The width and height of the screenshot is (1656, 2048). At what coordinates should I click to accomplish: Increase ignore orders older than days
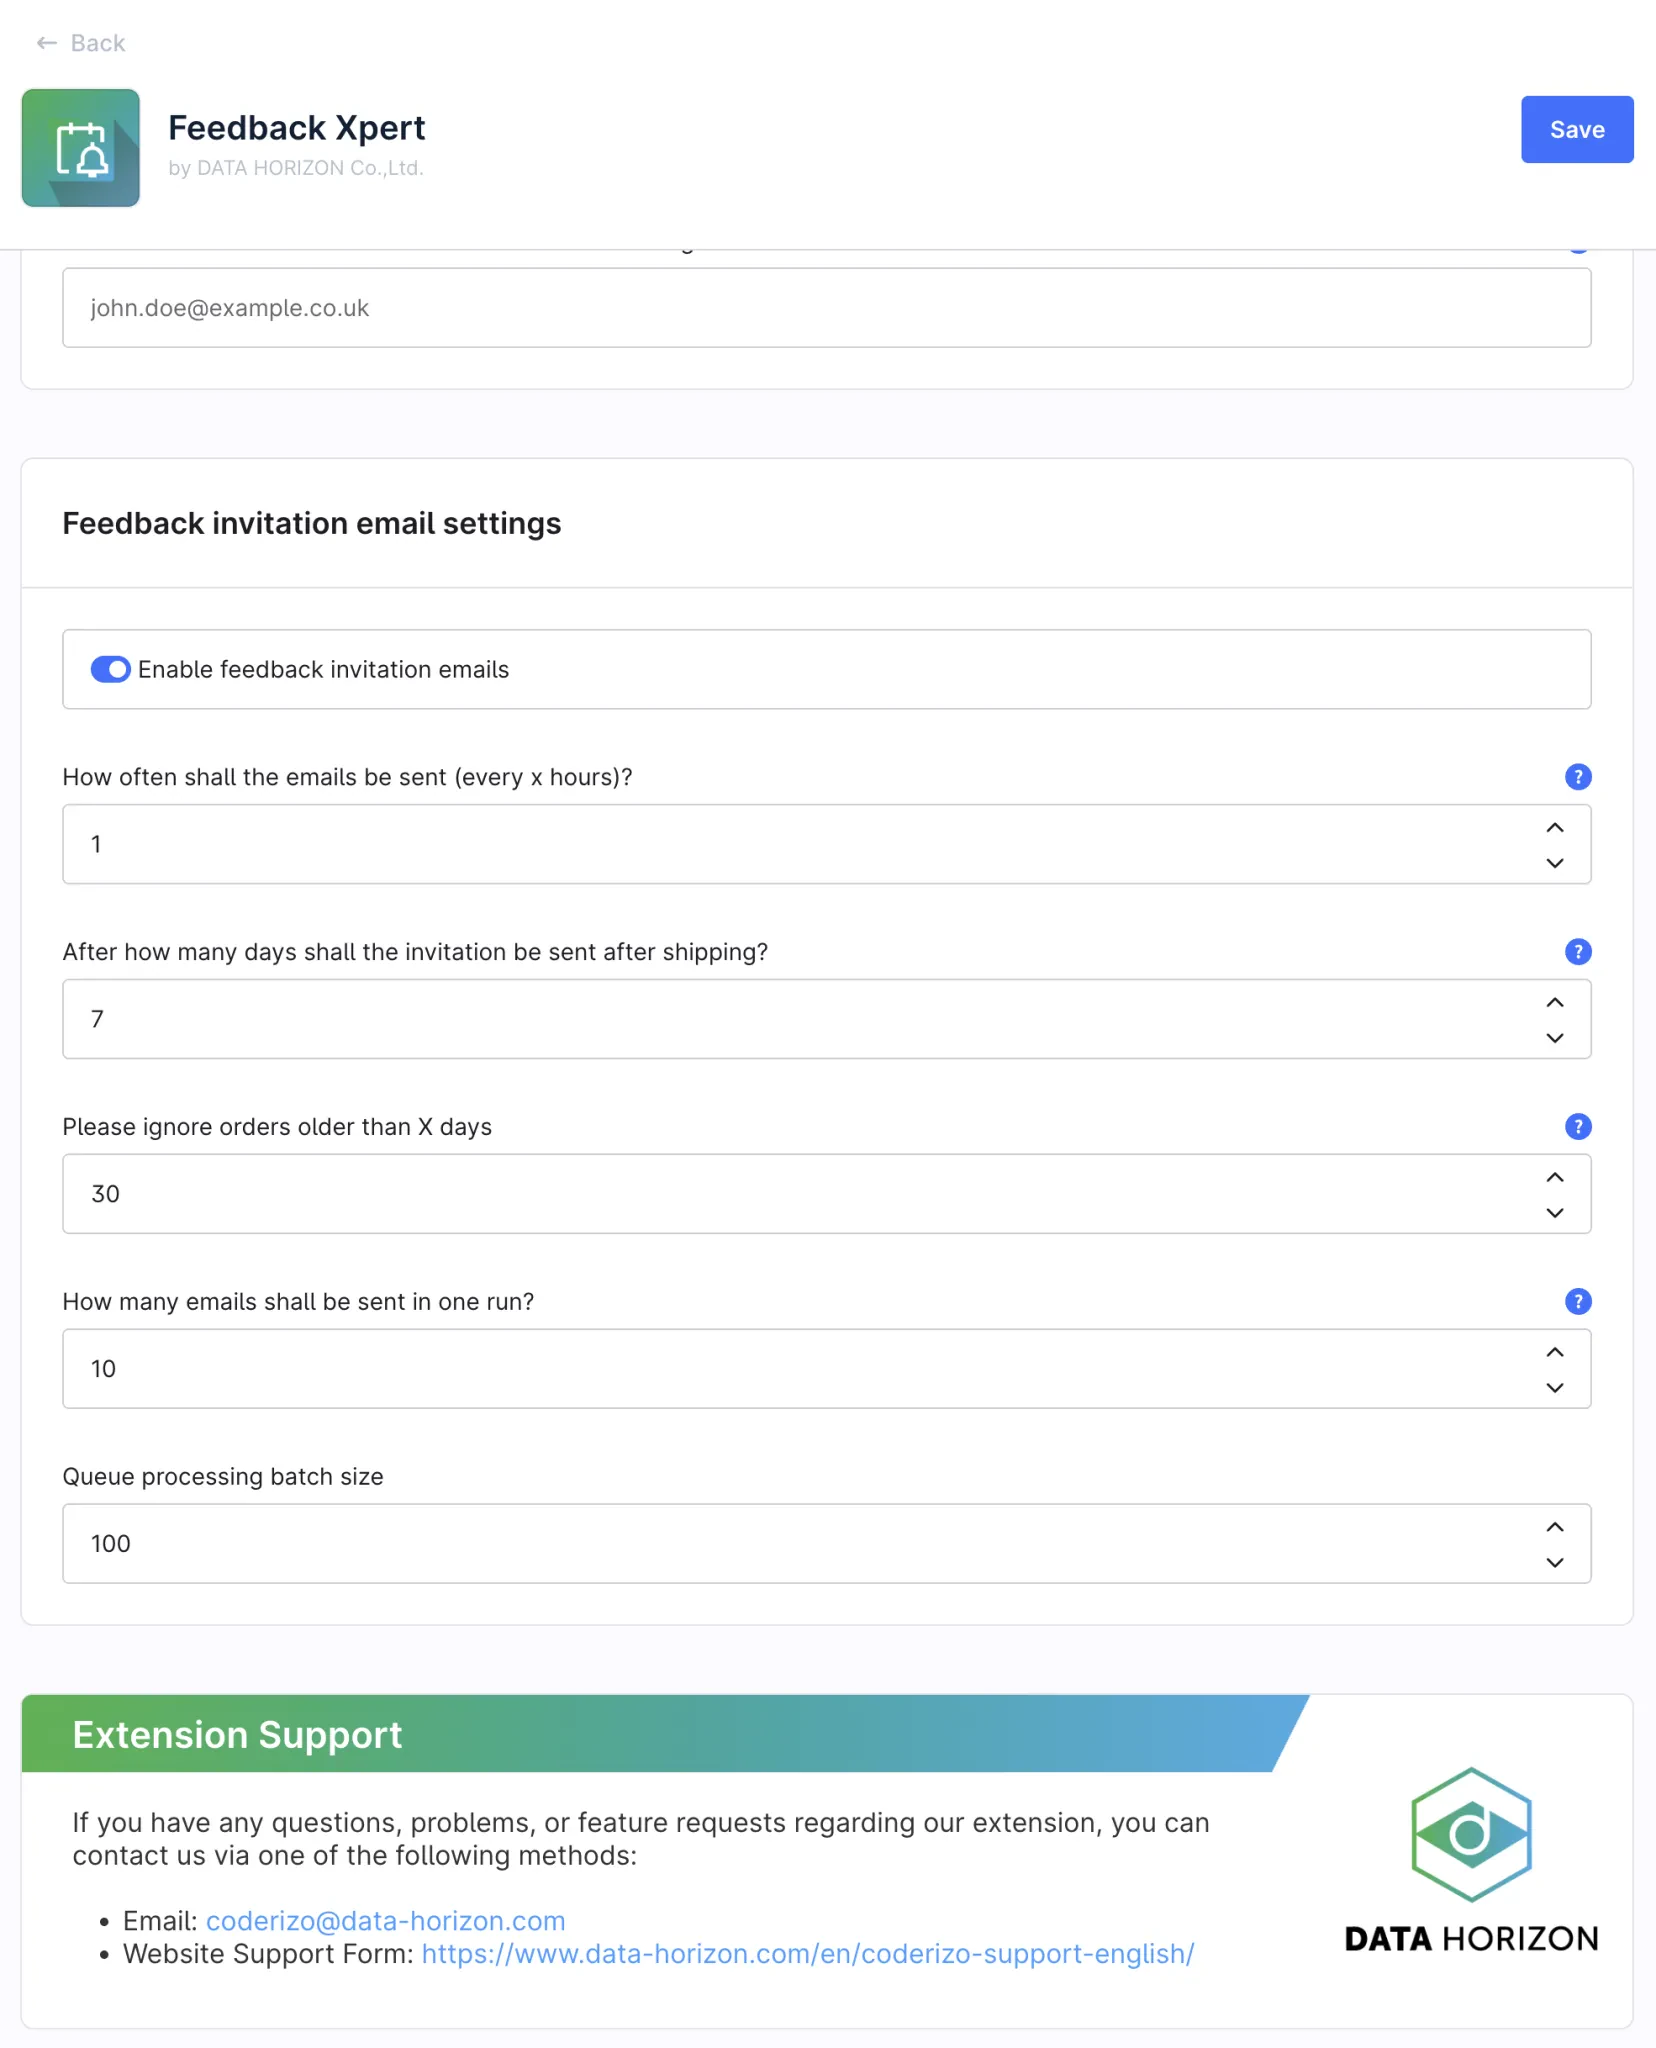pos(1555,1178)
